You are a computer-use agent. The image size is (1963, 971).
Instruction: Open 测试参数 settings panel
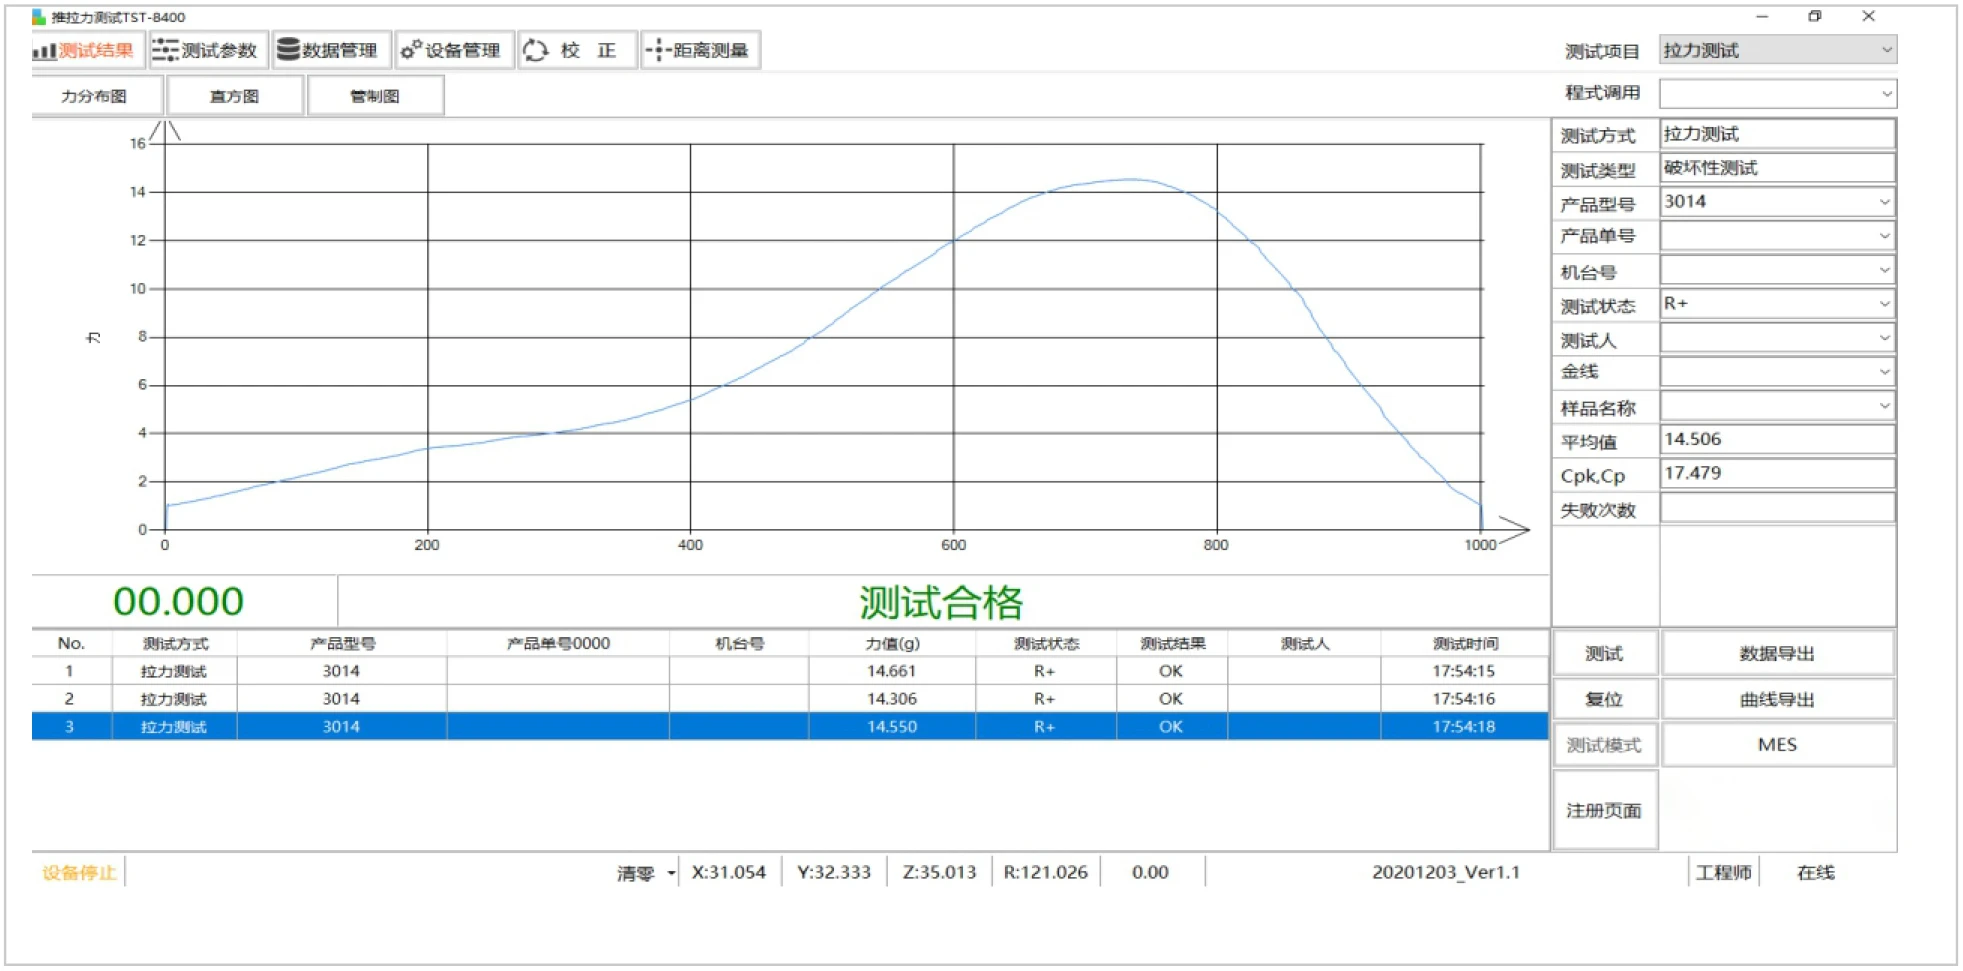207,50
